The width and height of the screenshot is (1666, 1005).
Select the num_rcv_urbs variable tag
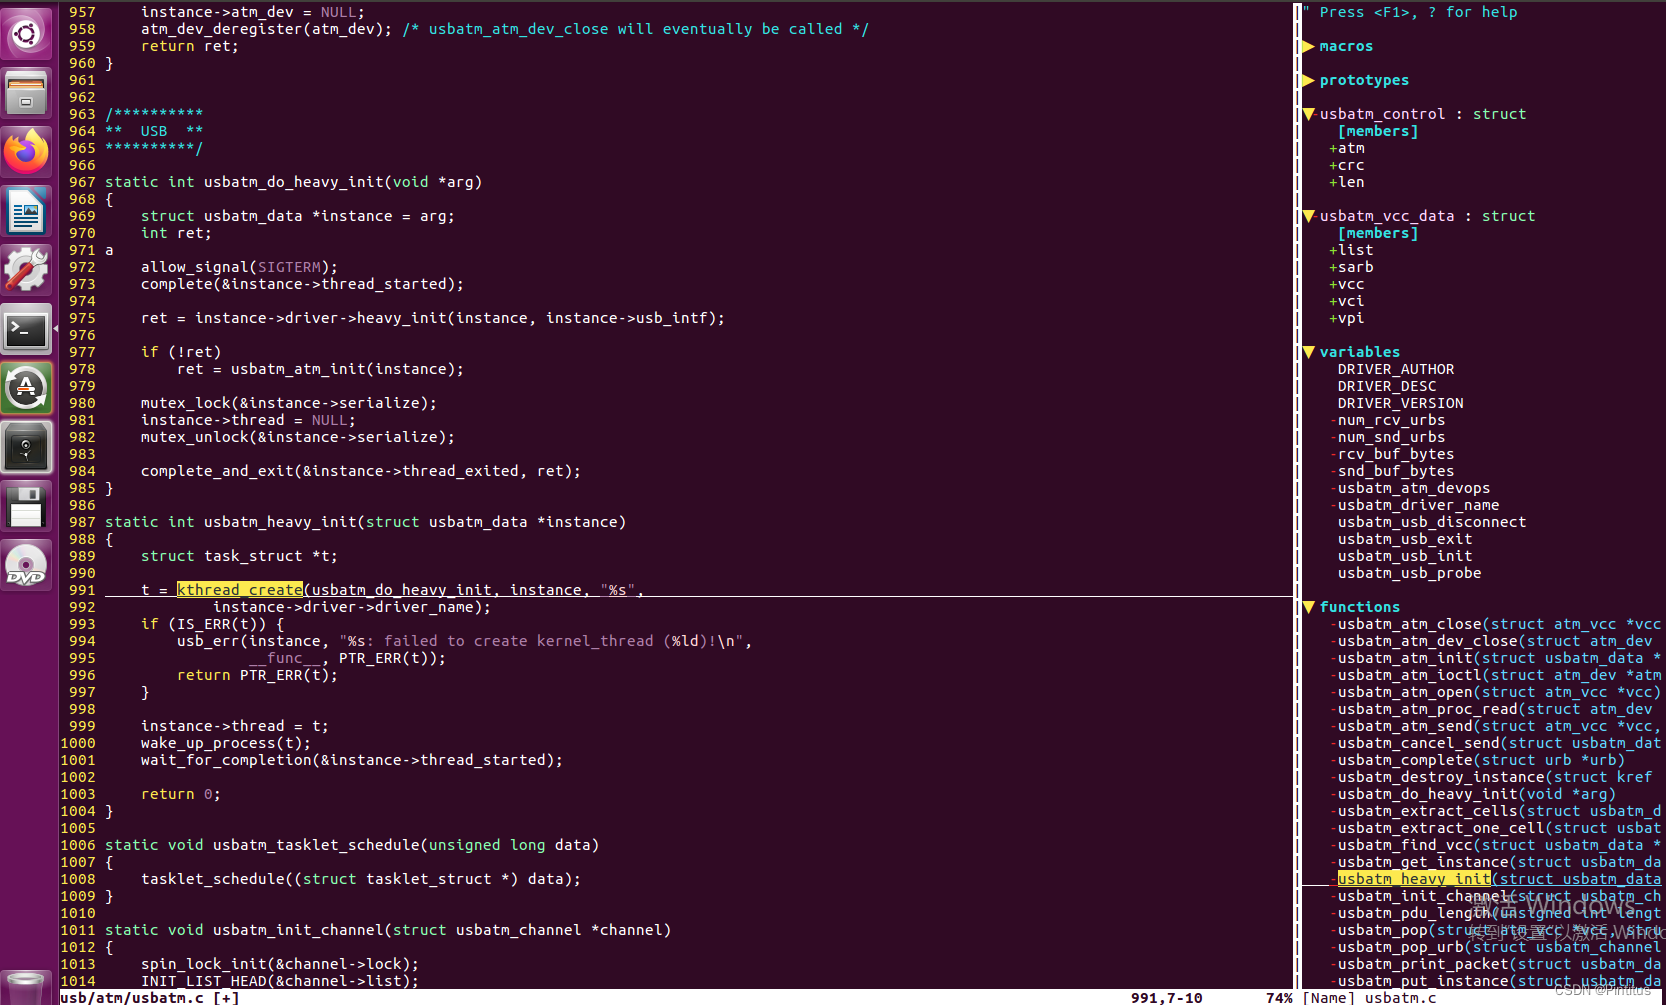(1391, 420)
